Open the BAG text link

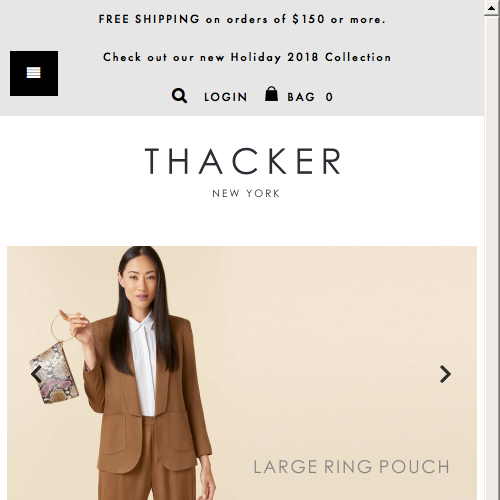301,97
